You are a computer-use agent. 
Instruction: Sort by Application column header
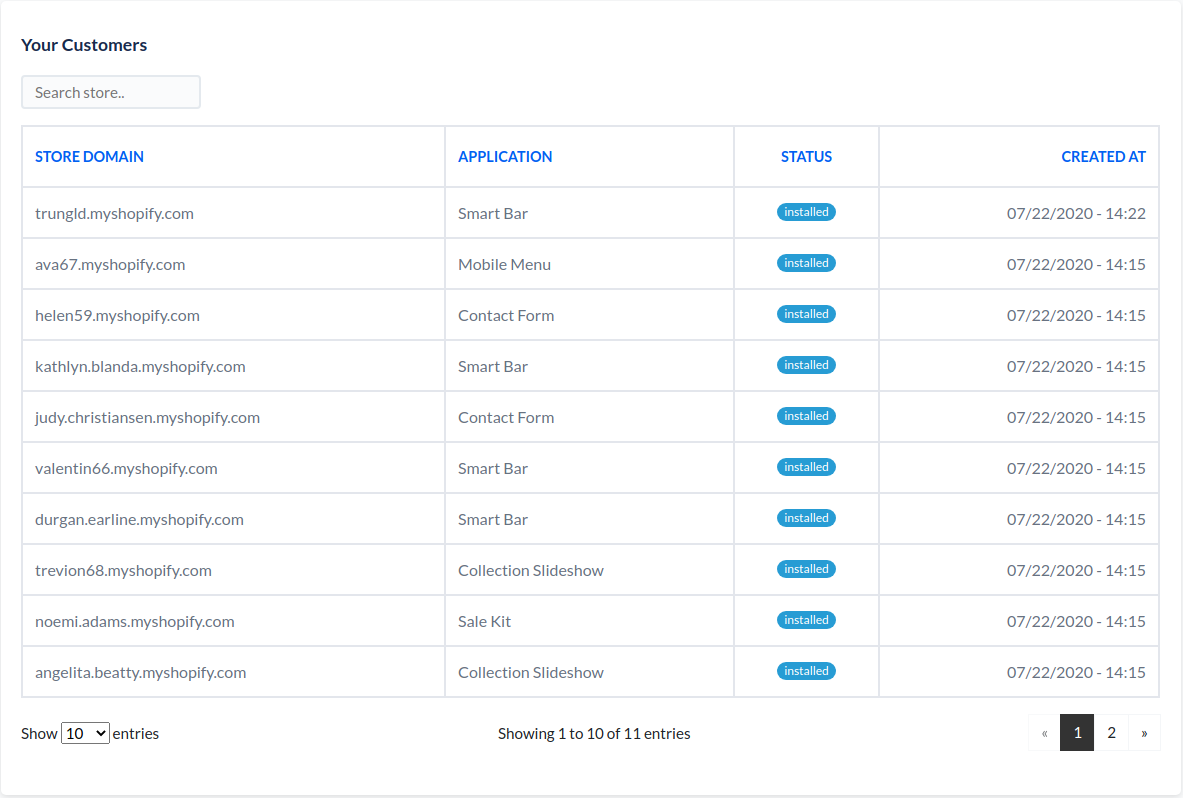(505, 157)
